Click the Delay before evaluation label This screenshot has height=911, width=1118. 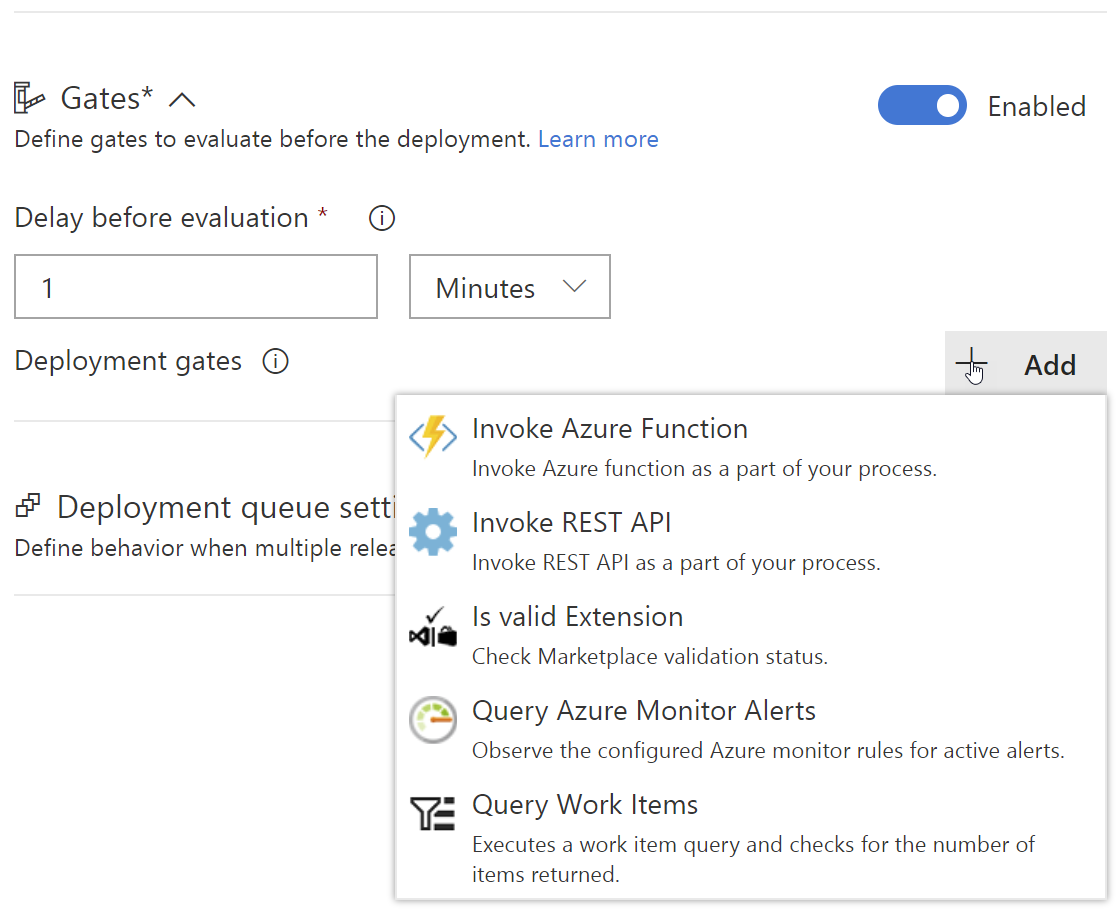(x=161, y=218)
